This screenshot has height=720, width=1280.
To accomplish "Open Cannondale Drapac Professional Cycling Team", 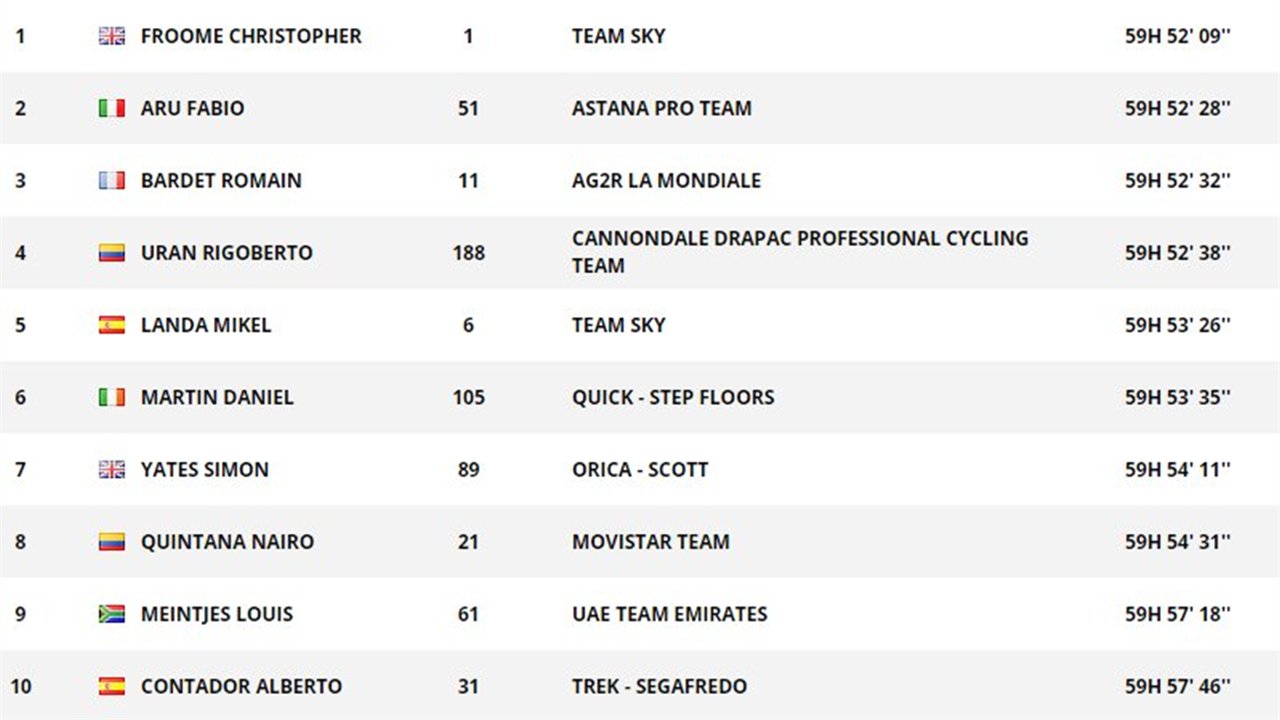I will [x=800, y=252].
